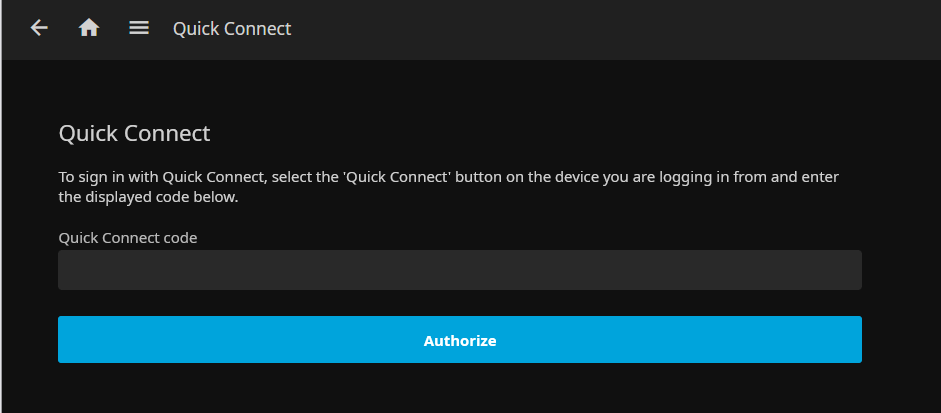This screenshot has width=941, height=413.
Task: Click the word Authorize on the blue bar
Action: tap(460, 341)
